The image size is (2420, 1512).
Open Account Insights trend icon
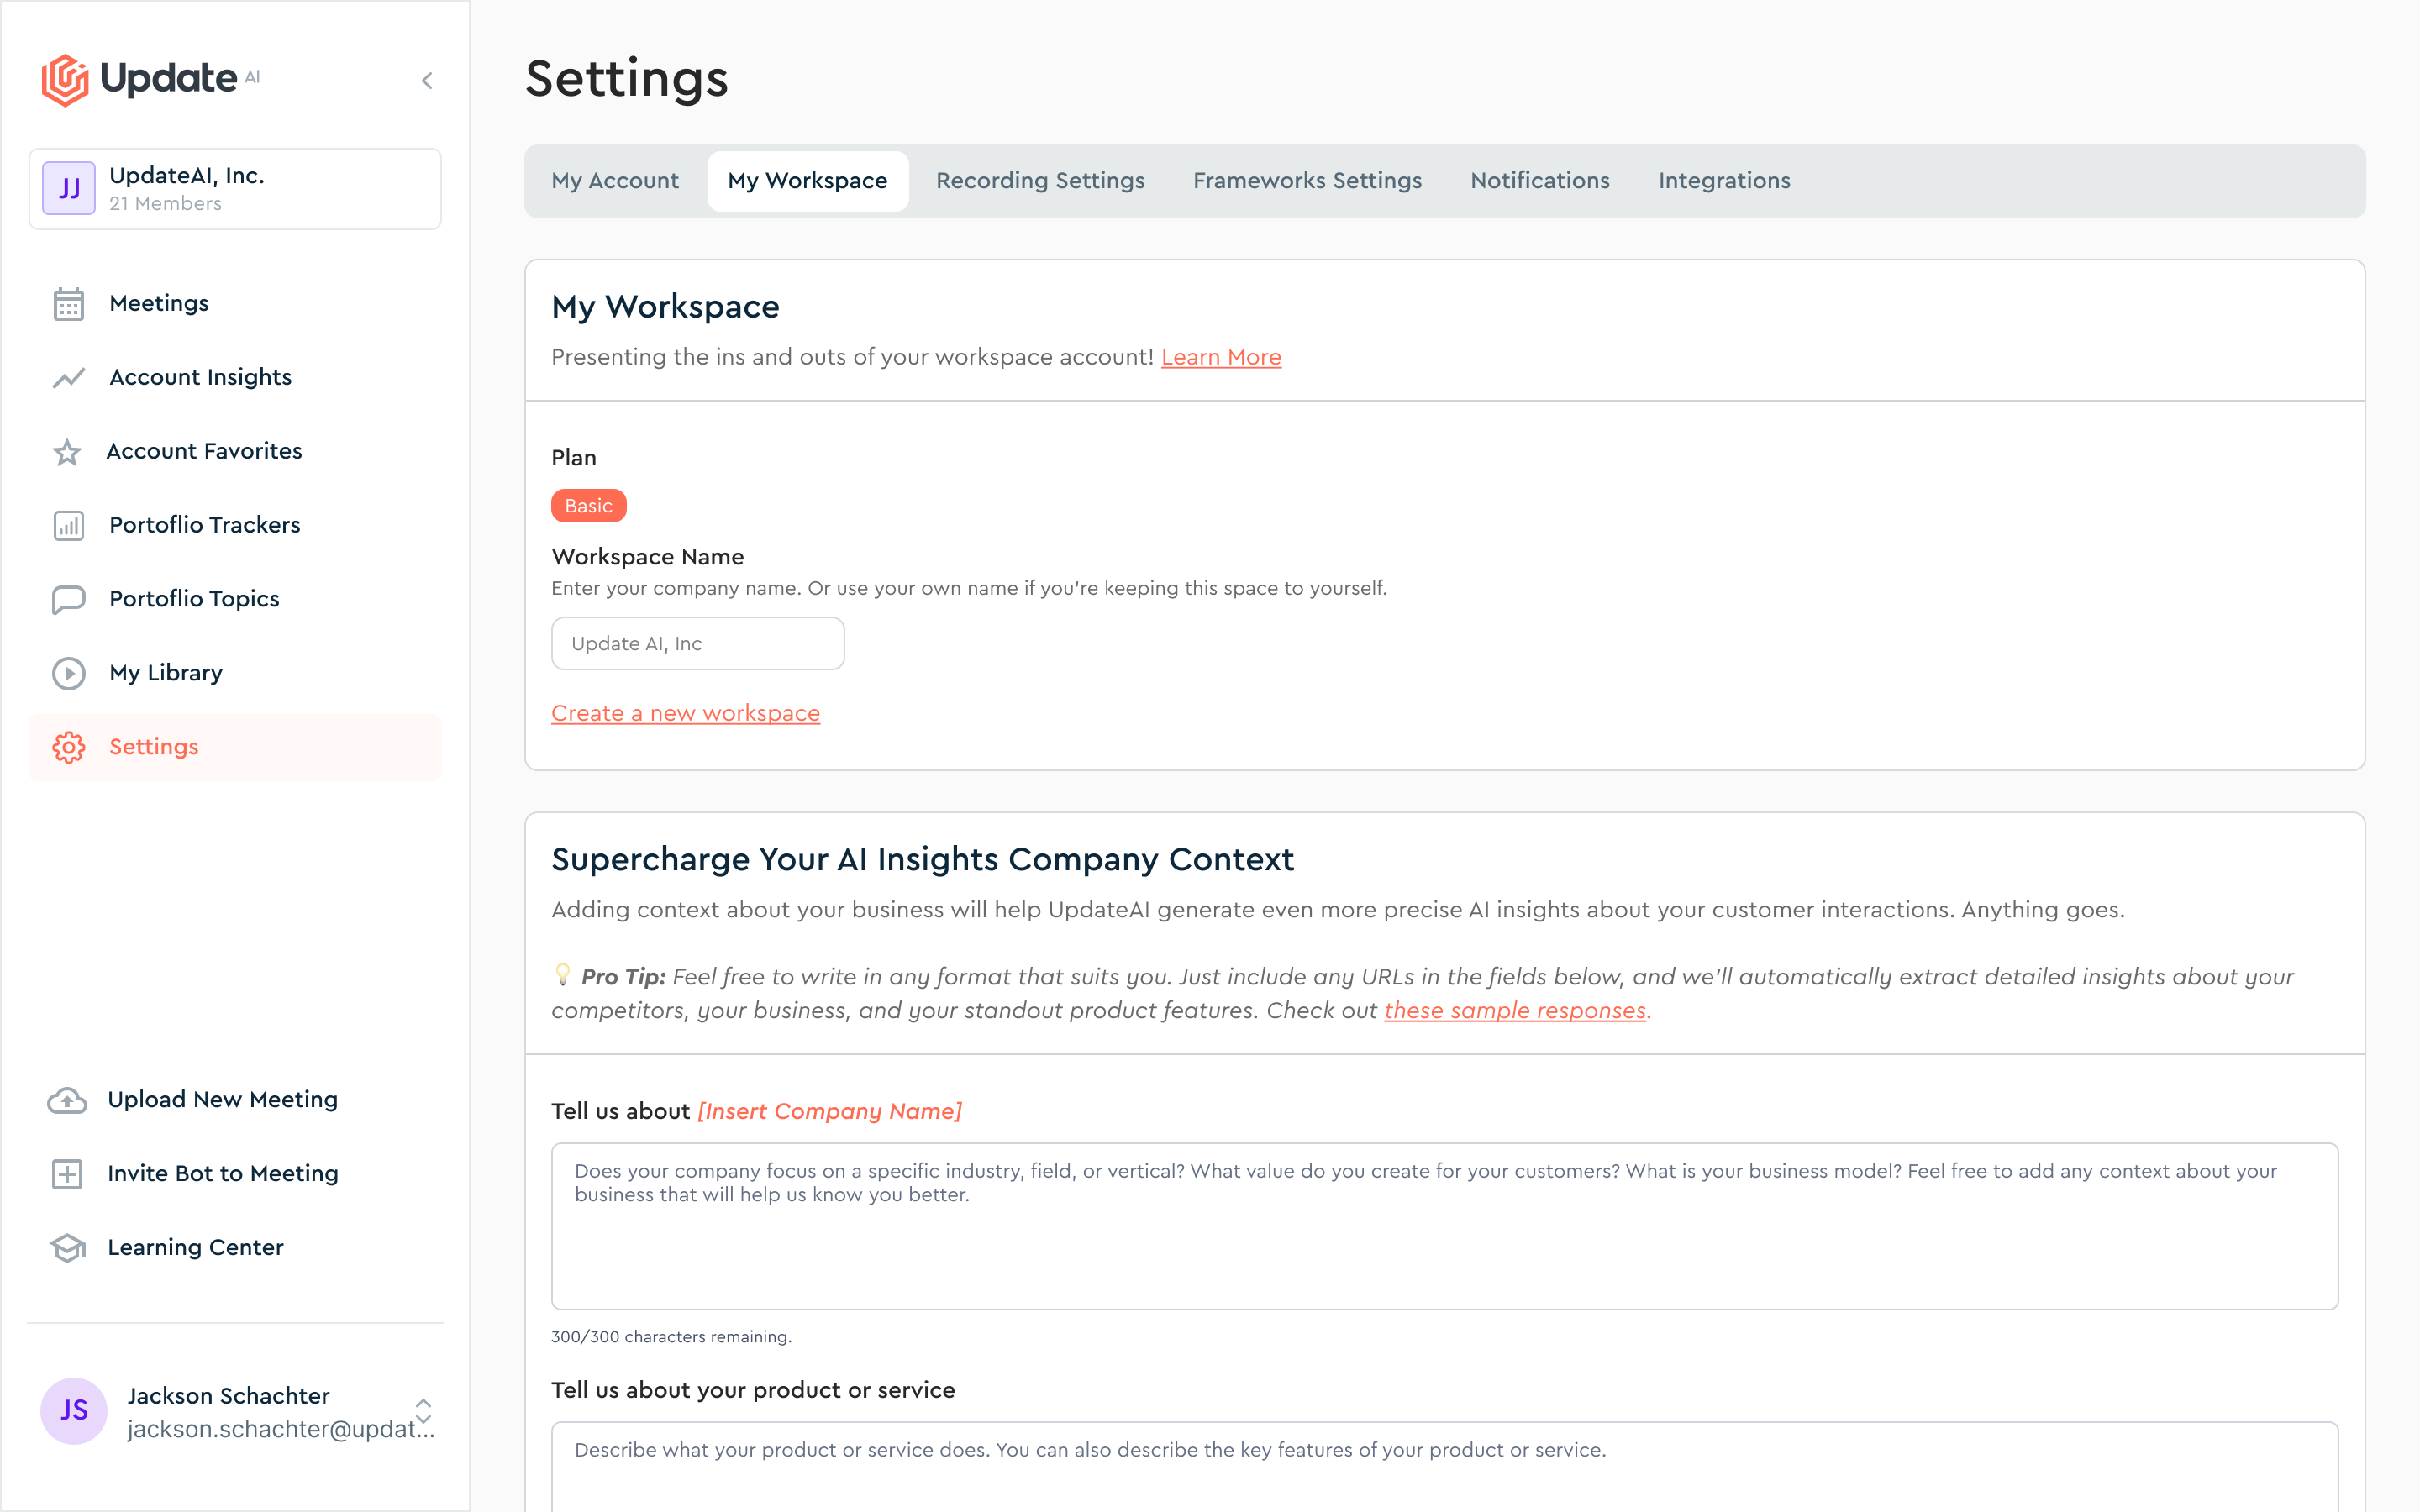(68, 378)
